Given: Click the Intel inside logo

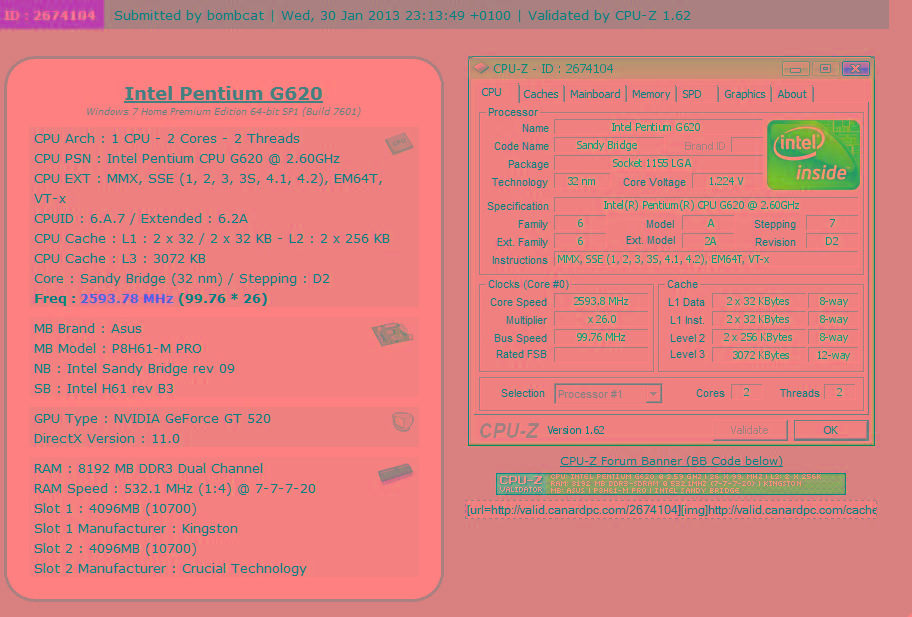Looking at the screenshot, I should coord(813,155).
